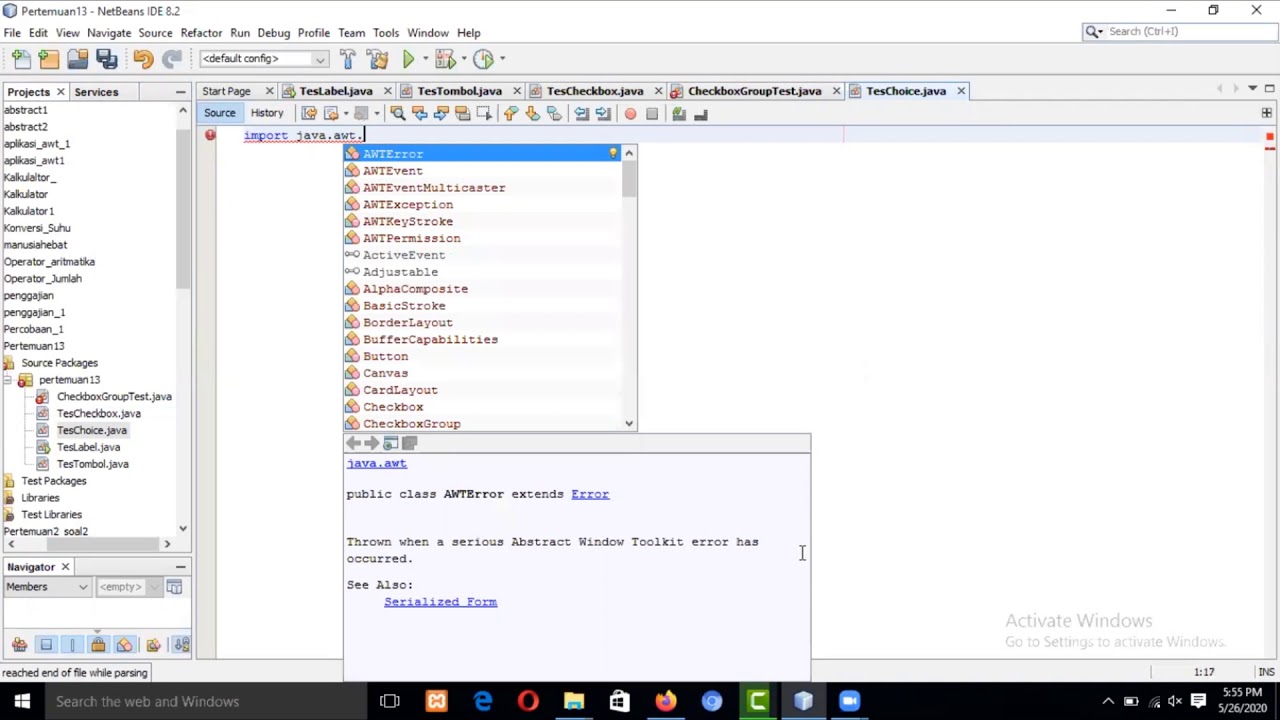
Task: Toggle Show Fields filter in Navigator
Action: [x=46, y=645]
